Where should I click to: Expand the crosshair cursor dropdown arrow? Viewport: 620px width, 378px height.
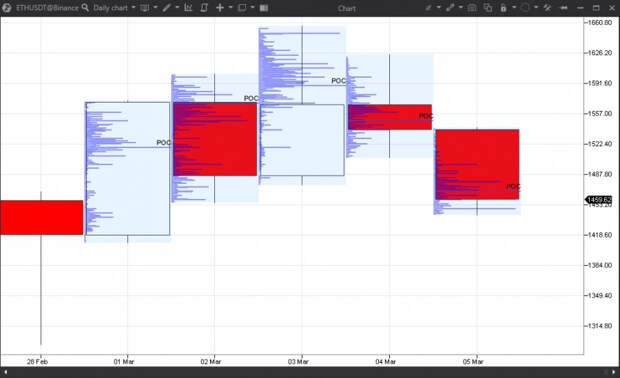[231, 8]
